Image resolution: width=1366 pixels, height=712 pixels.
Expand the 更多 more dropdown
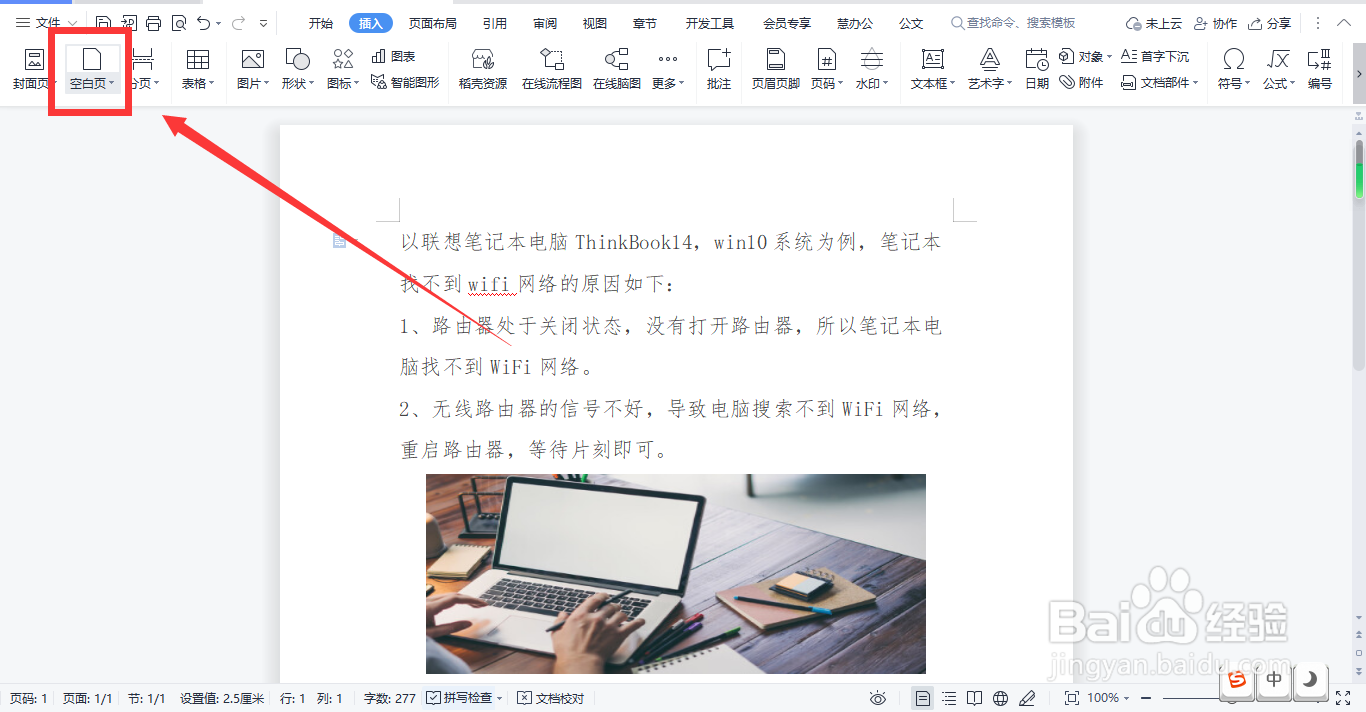tap(682, 84)
